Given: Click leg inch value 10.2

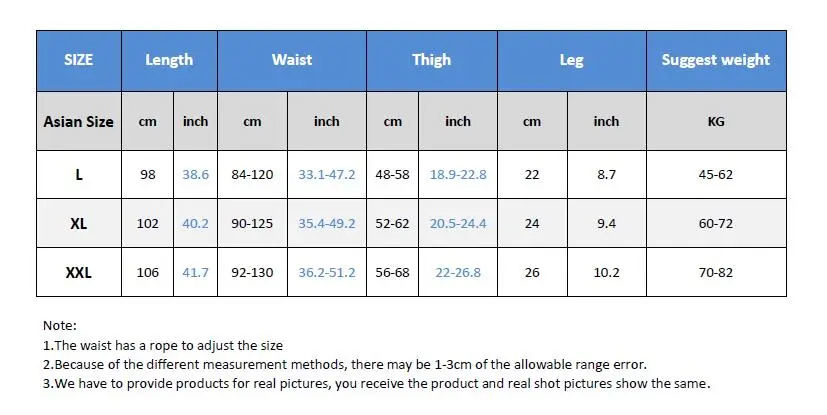Looking at the screenshot, I should point(607,273).
